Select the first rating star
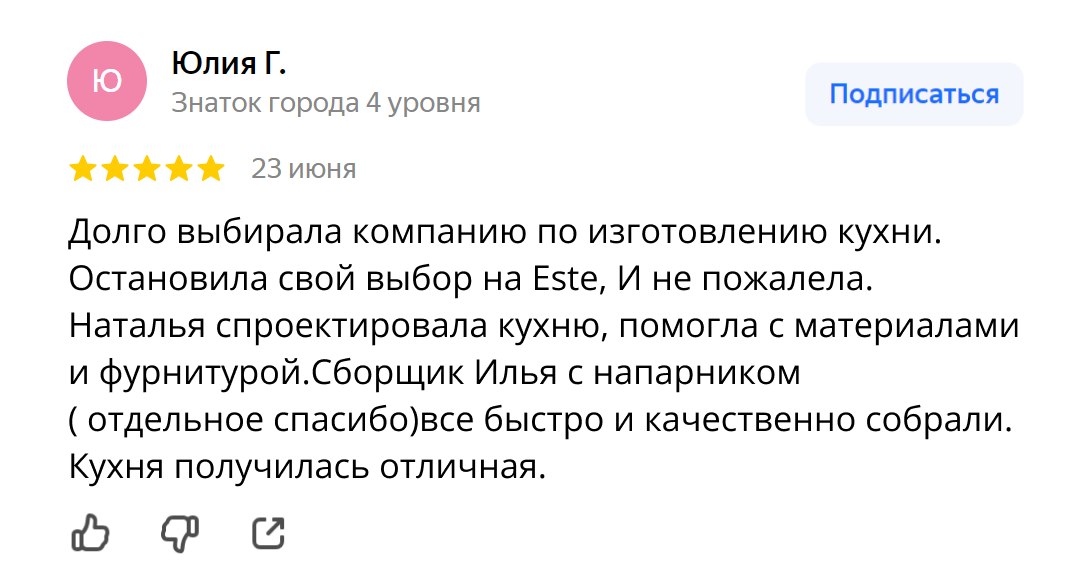Screen dimensions: 1081x588 pos(83,169)
